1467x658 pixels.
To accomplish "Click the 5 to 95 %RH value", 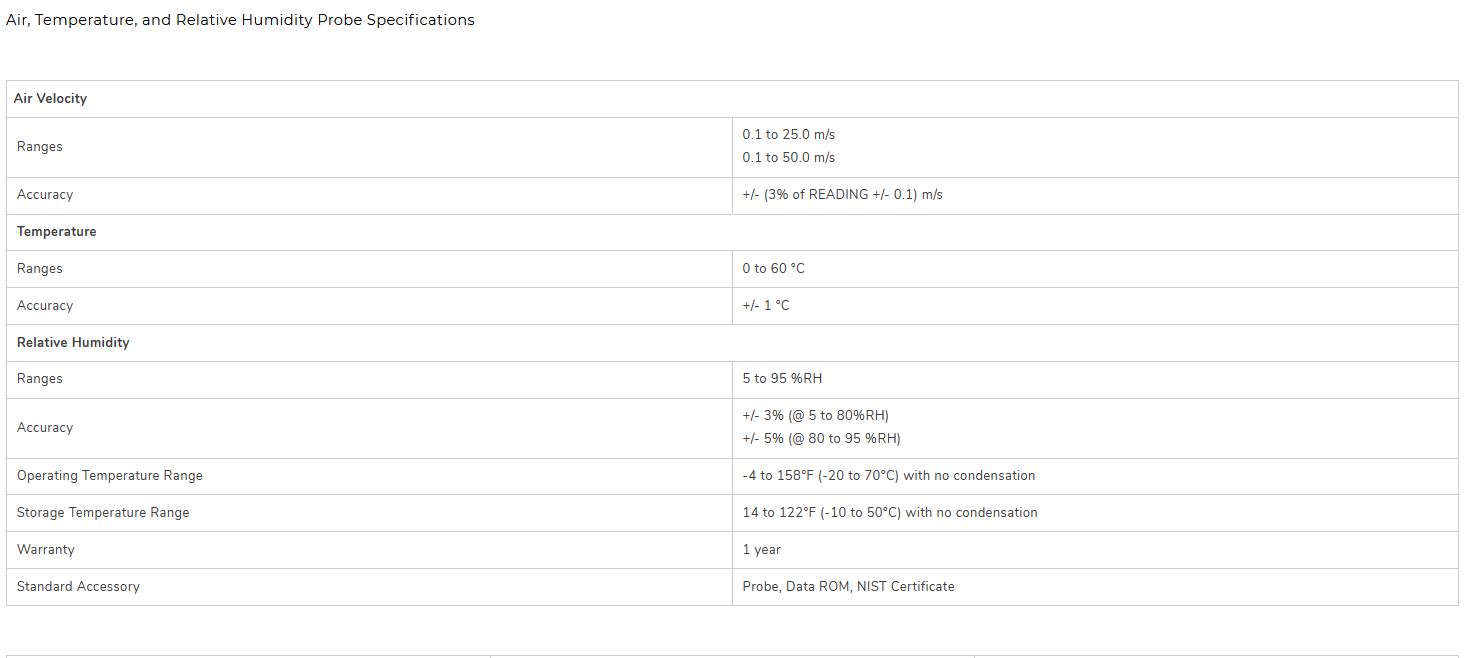I will (x=782, y=379).
